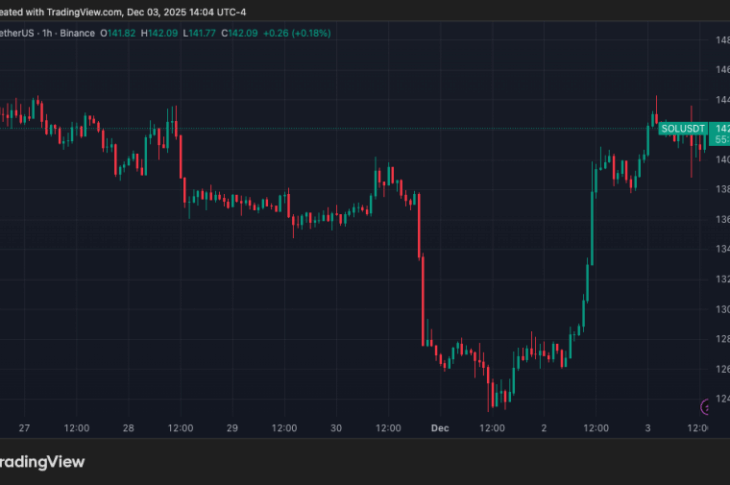Screen dimensions: 730x485
Task: Click the purple event icon near bottom right
Action: coord(709,405)
